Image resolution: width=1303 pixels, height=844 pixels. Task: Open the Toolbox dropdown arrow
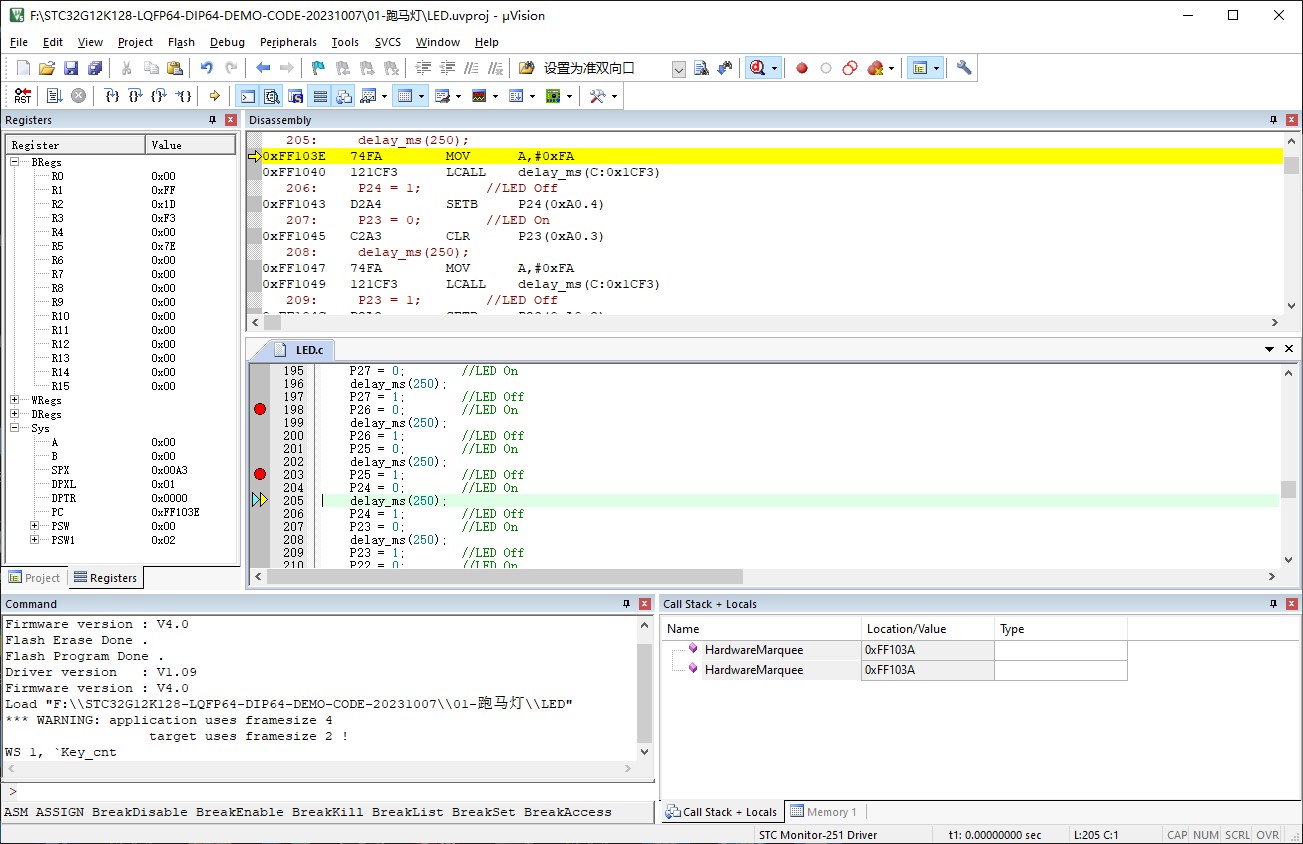(x=614, y=96)
